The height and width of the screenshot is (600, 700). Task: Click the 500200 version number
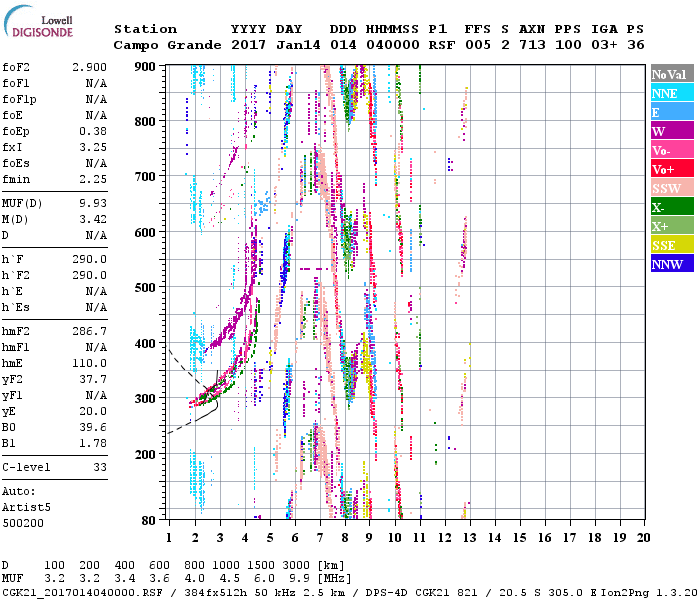[x=23, y=523]
